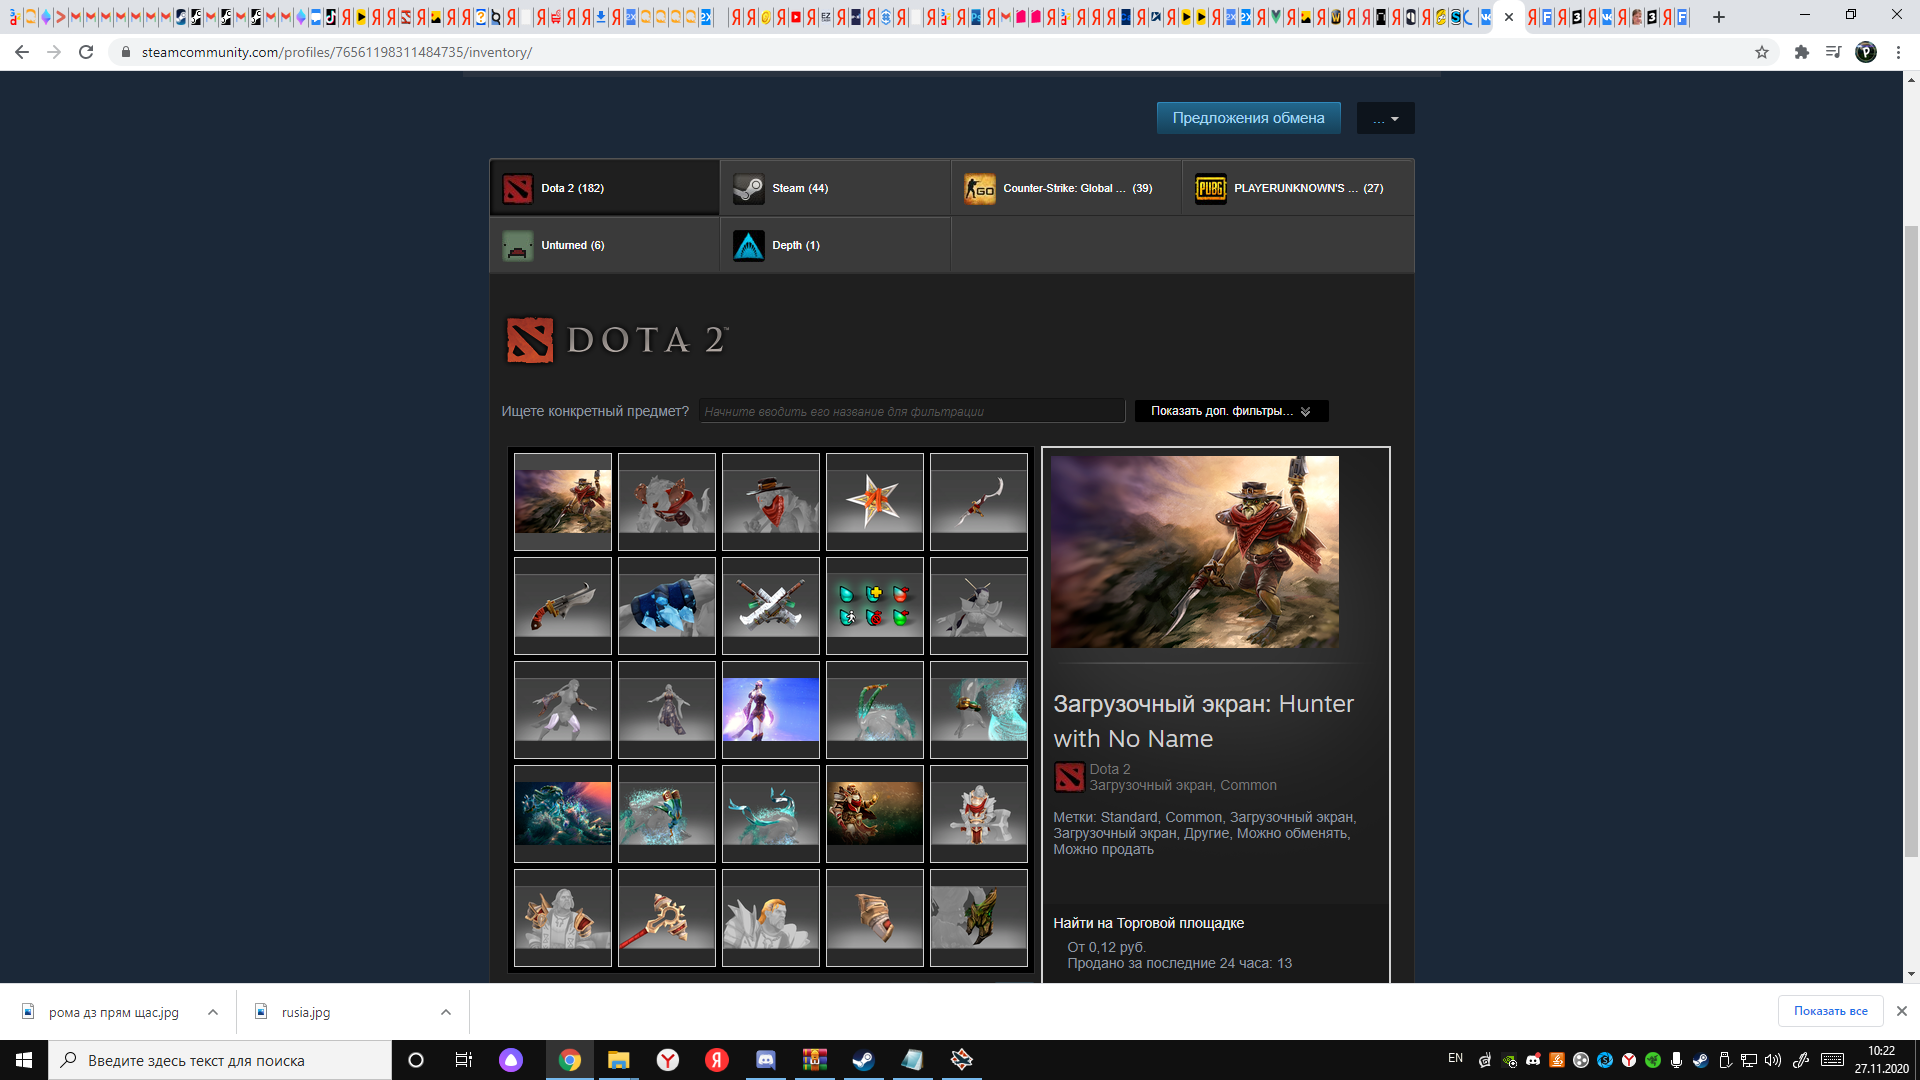Viewport: 1920px width, 1080px height.
Task: Select the six ability icons pack item
Action: click(x=875, y=606)
